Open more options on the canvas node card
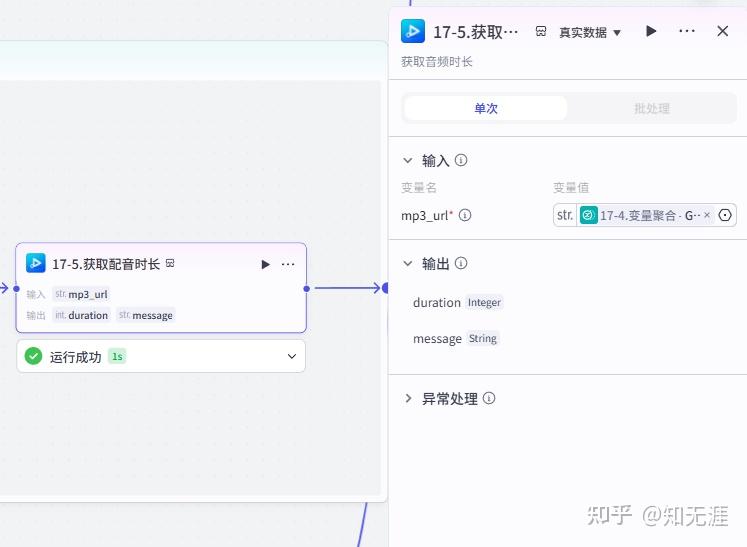The height and width of the screenshot is (547, 747). [288, 264]
